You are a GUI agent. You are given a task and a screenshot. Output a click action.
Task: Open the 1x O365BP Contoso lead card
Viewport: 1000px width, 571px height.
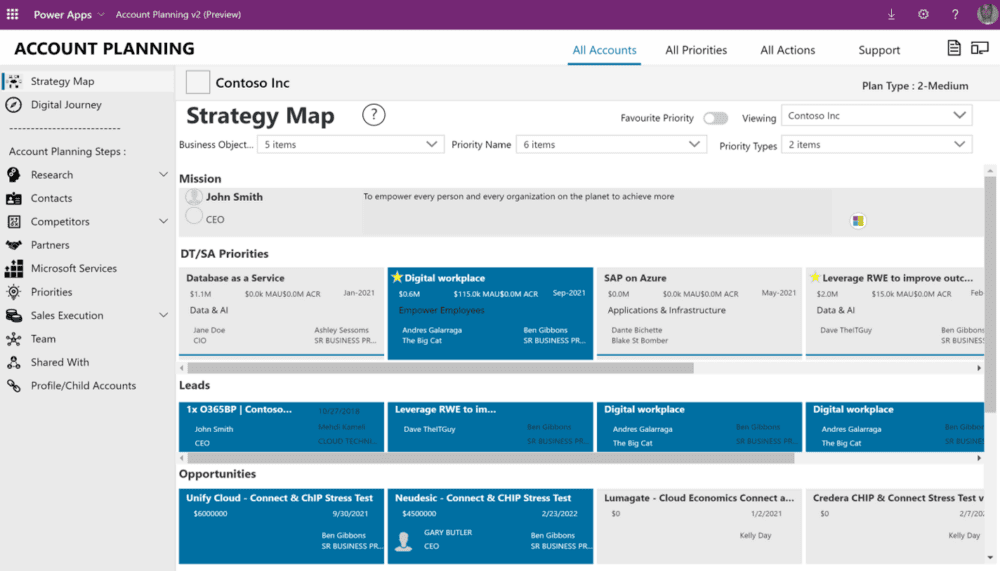(281, 427)
